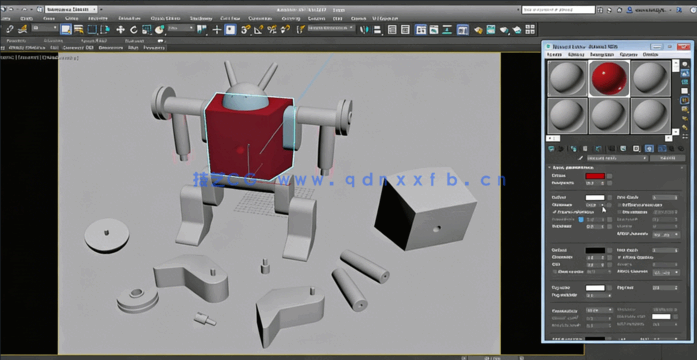Click the search field in title bar
697x360 pixels.
click(558, 9)
